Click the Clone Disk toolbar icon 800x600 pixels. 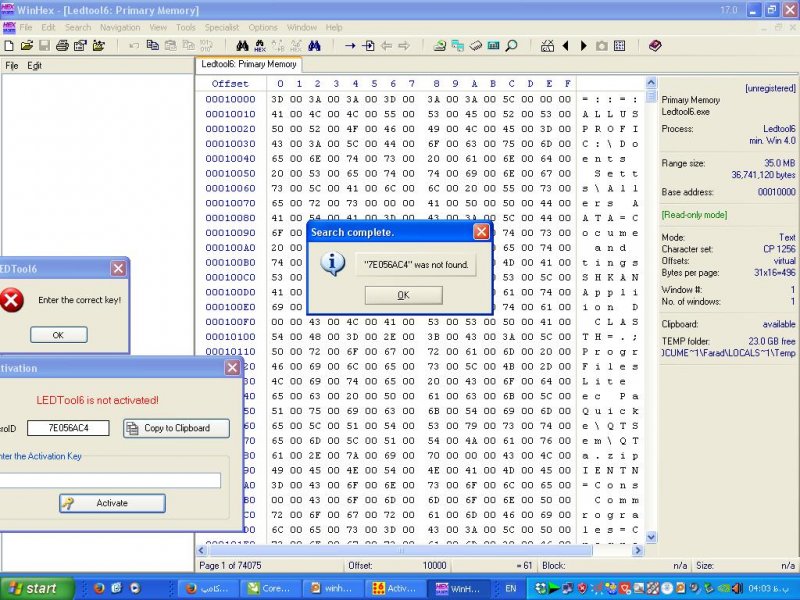point(458,46)
